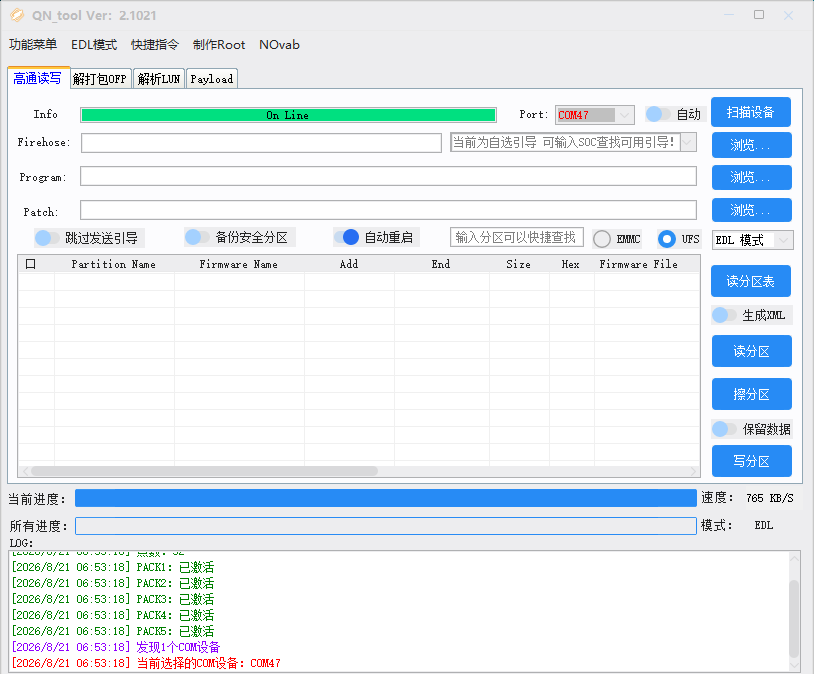Click the table scrollbar left arrow

click(x=25, y=471)
